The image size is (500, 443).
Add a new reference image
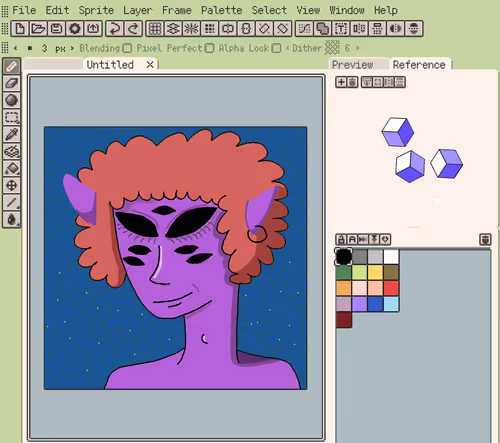(x=341, y=82)
